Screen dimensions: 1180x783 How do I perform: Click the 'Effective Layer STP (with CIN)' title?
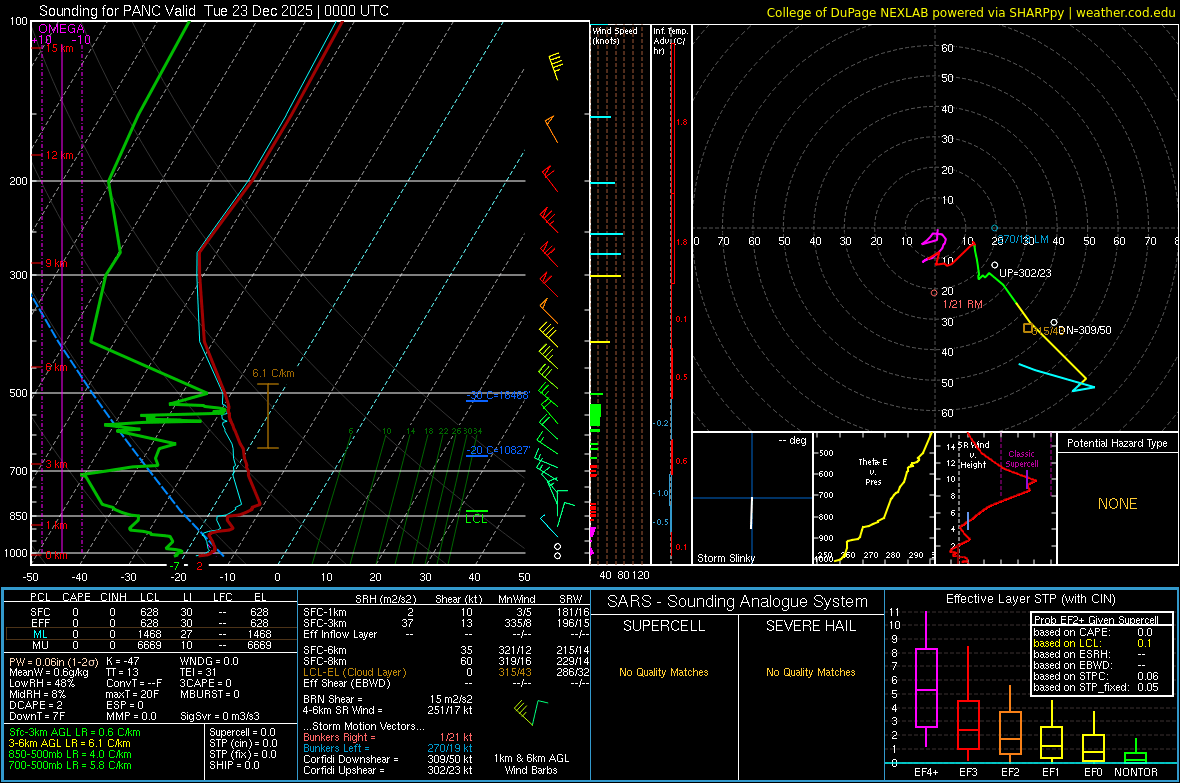click(1030, 599)
